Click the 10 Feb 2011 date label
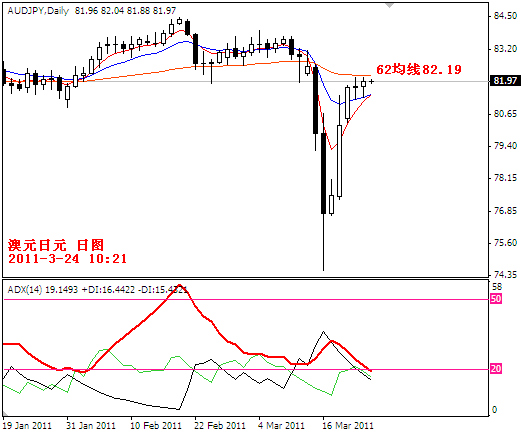Viewport: 530px width, 434px height. click(156, 425)
